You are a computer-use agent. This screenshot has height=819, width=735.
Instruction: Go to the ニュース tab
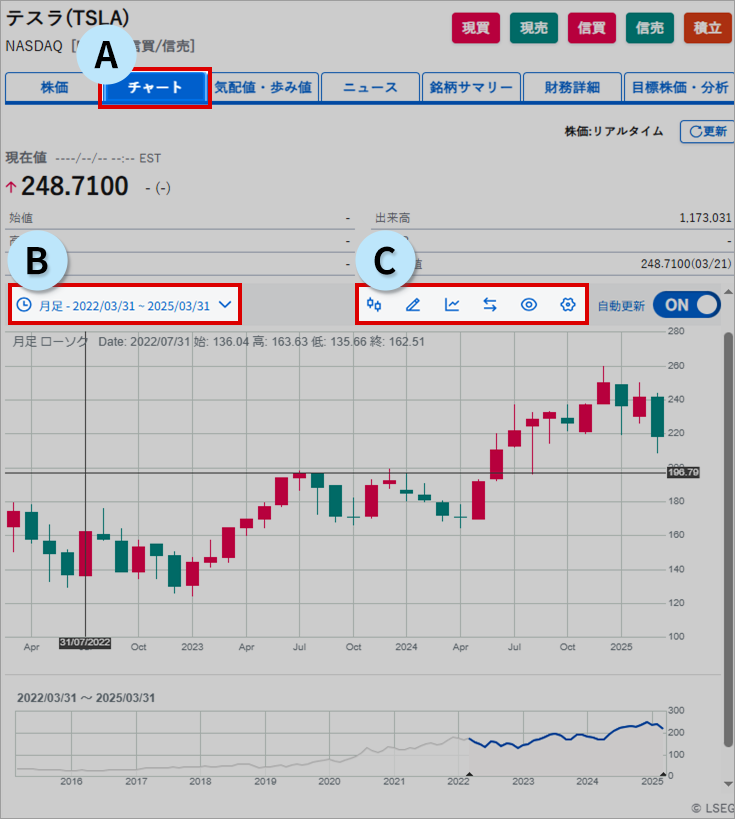click(370, 87)
